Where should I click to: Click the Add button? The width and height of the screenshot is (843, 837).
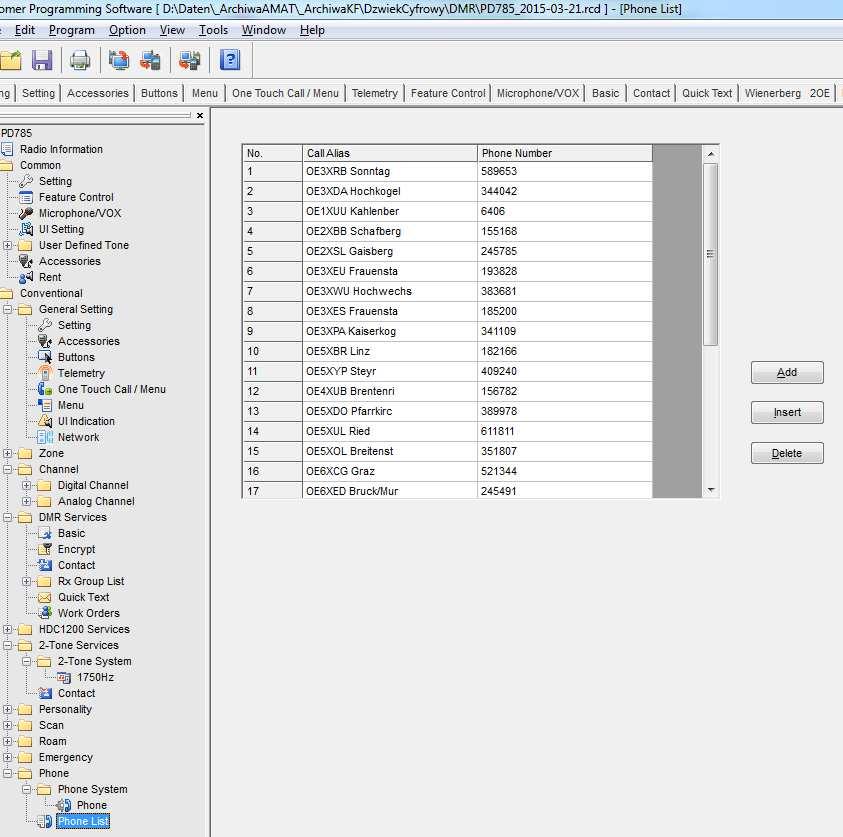click(787, 373)
